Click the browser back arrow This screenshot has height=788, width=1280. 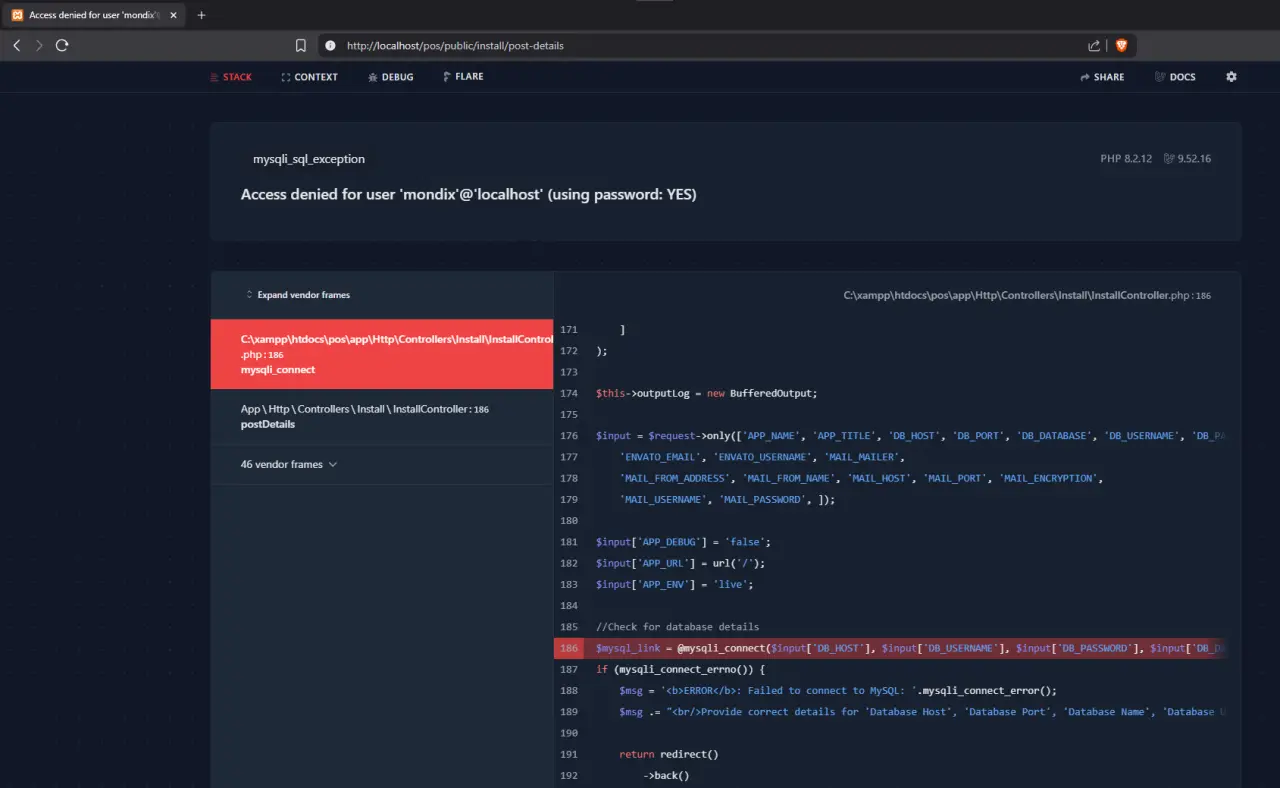click(17, 45)
